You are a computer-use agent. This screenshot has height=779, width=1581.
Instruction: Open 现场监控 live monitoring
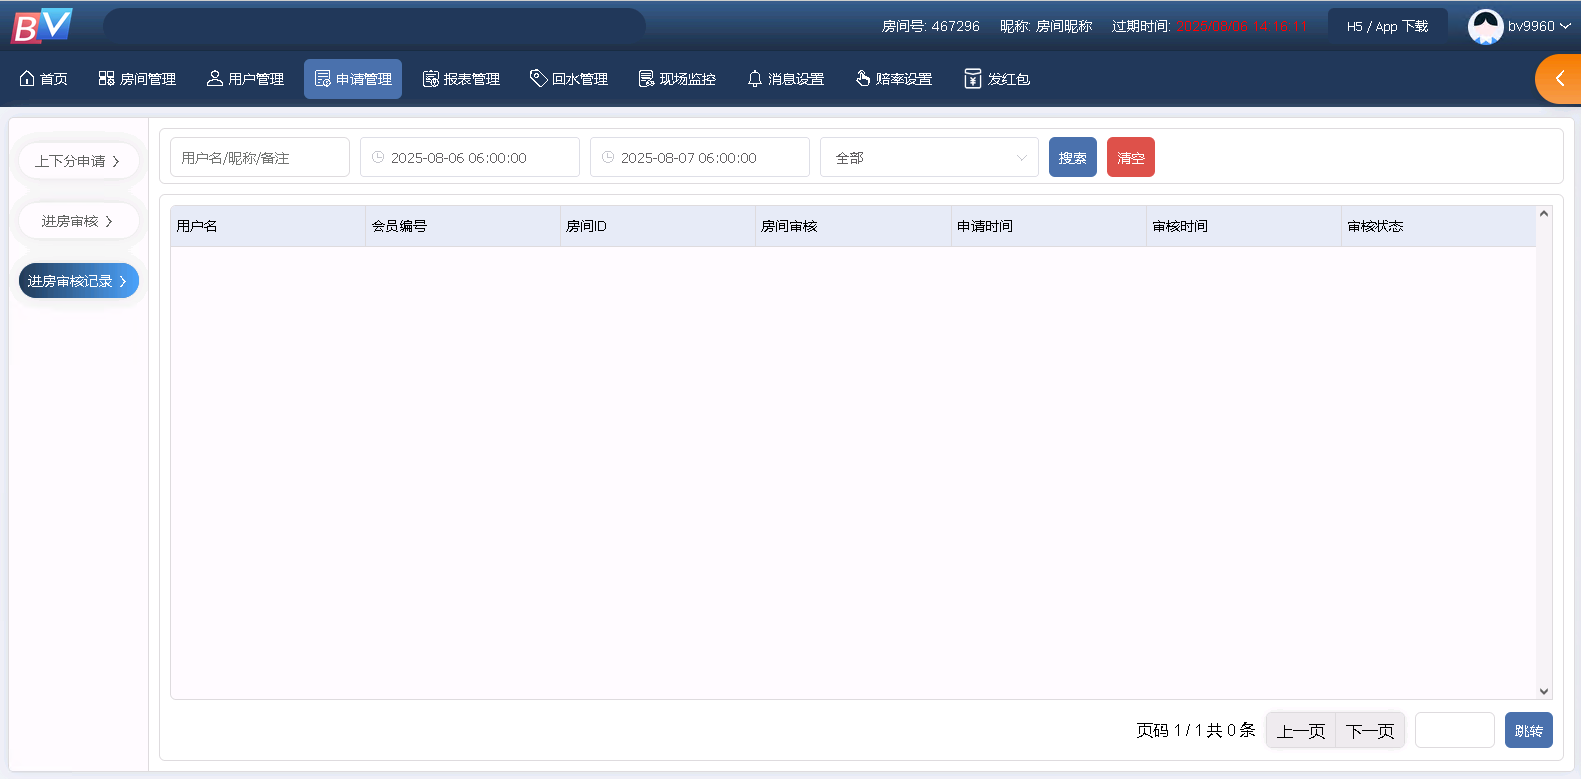click(677, 79)
